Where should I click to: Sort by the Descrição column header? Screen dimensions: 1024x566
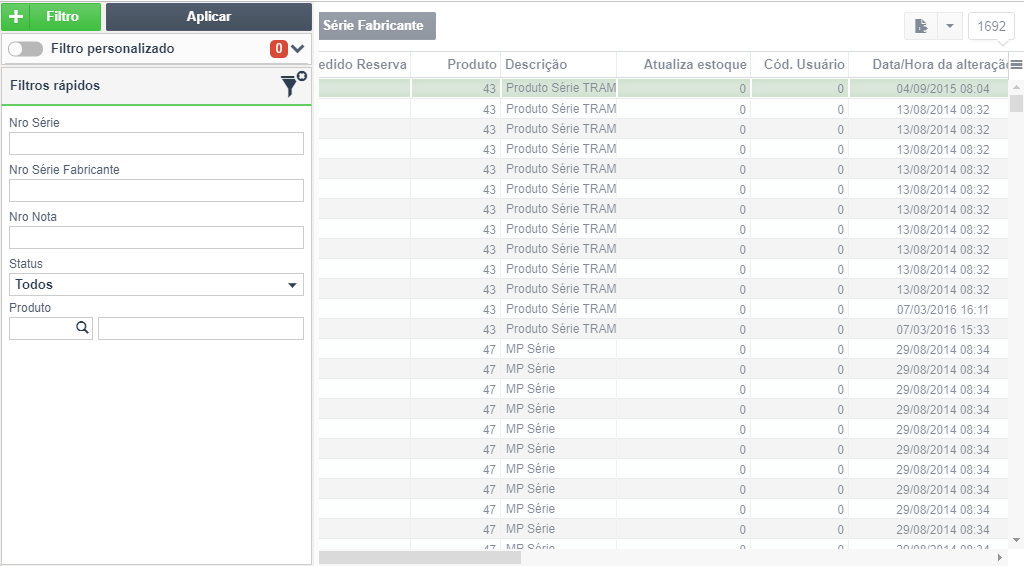558,65
